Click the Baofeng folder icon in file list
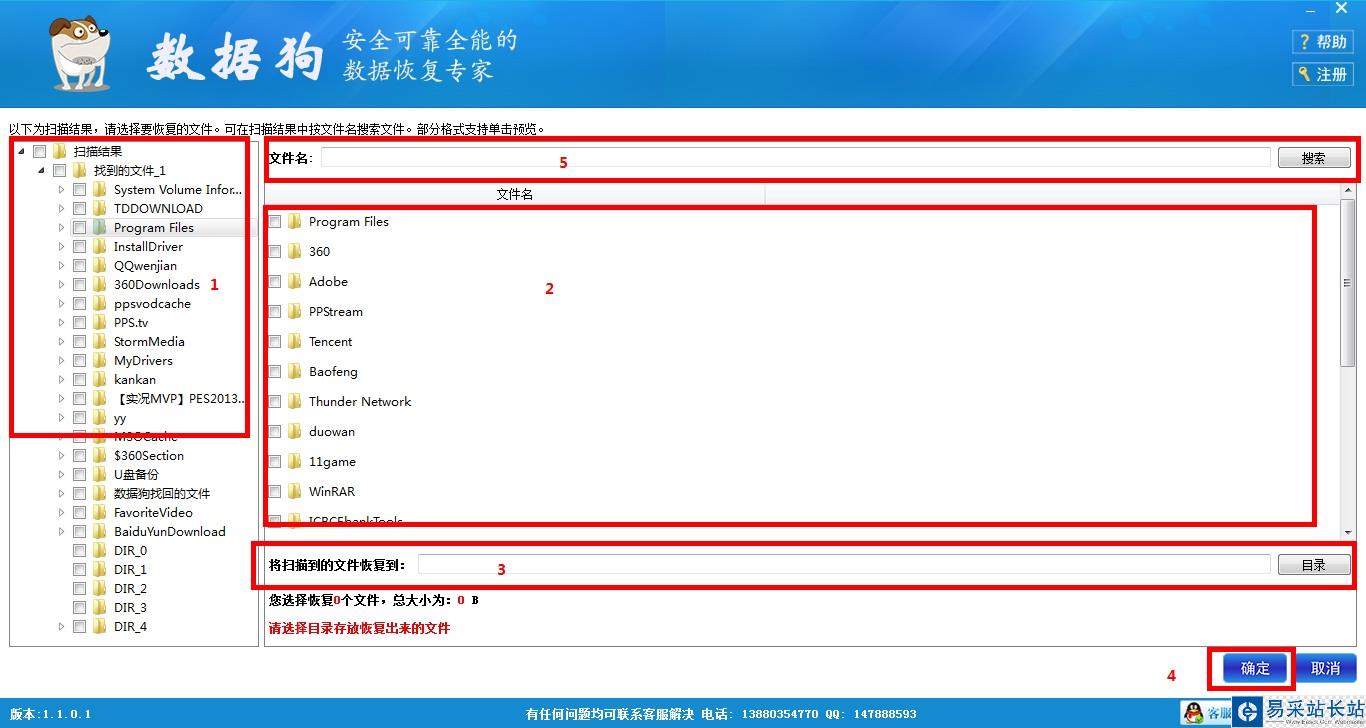The width and height of the screenshot is (1366, 728). (x=294, y=372)
